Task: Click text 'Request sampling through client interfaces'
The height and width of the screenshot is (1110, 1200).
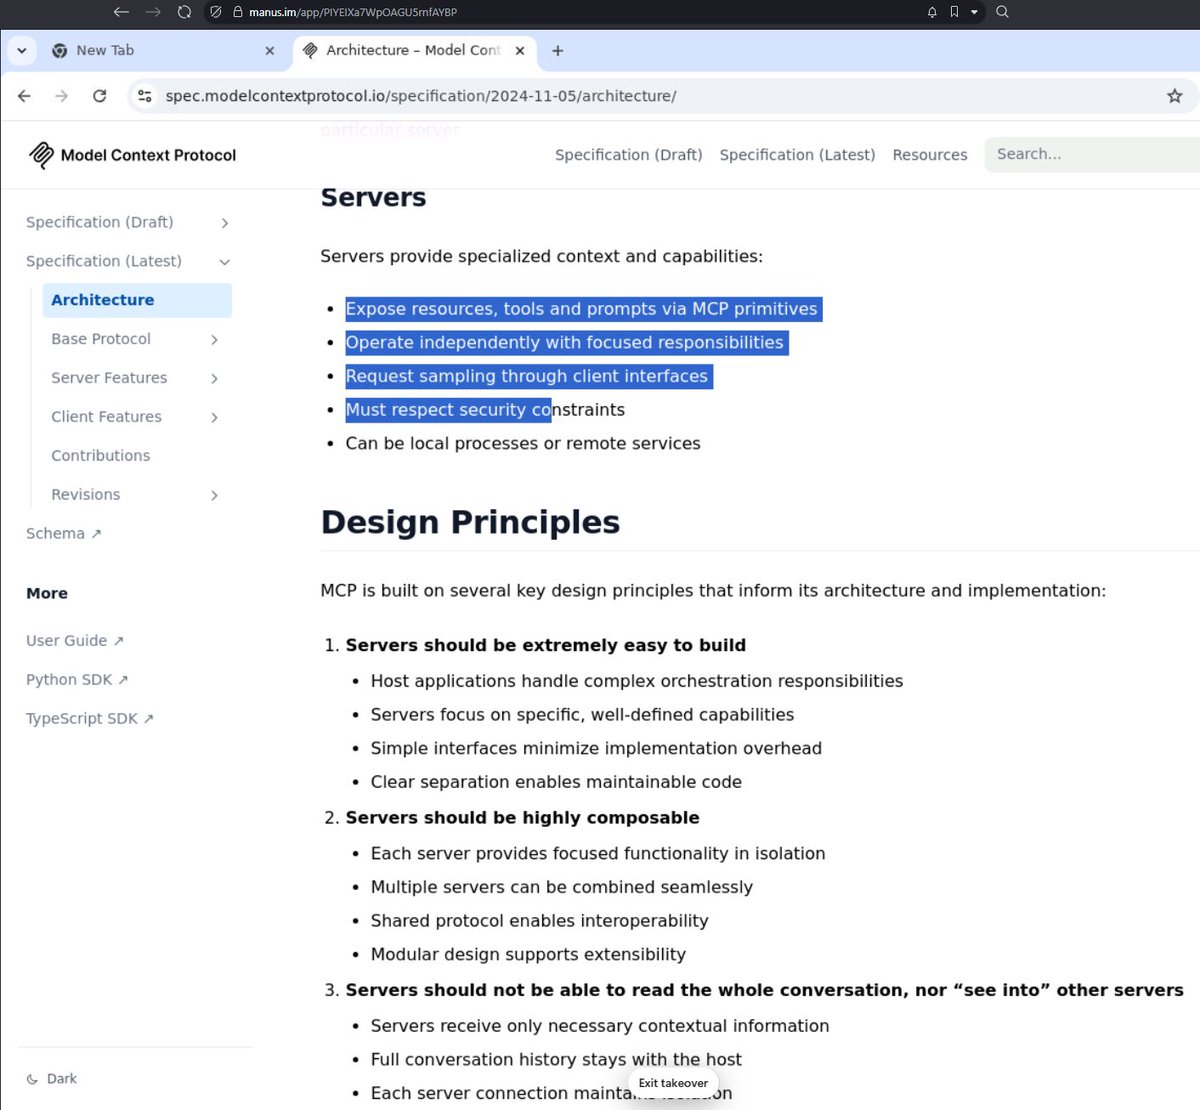Action: (x=527, y=377)
